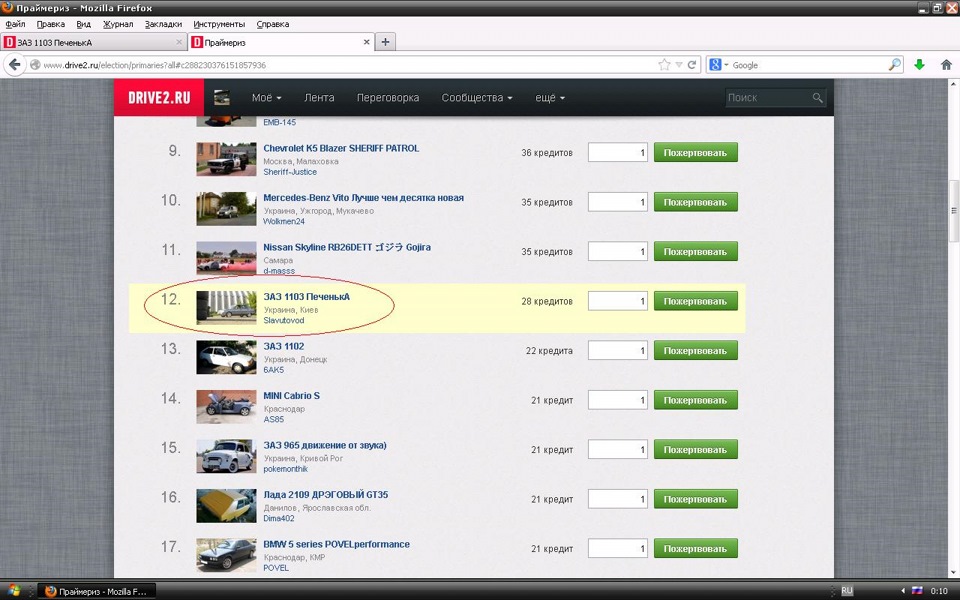The image size is (960, 600).
Task: Click the Russian flag tray icon
Action: coord(917,591)
